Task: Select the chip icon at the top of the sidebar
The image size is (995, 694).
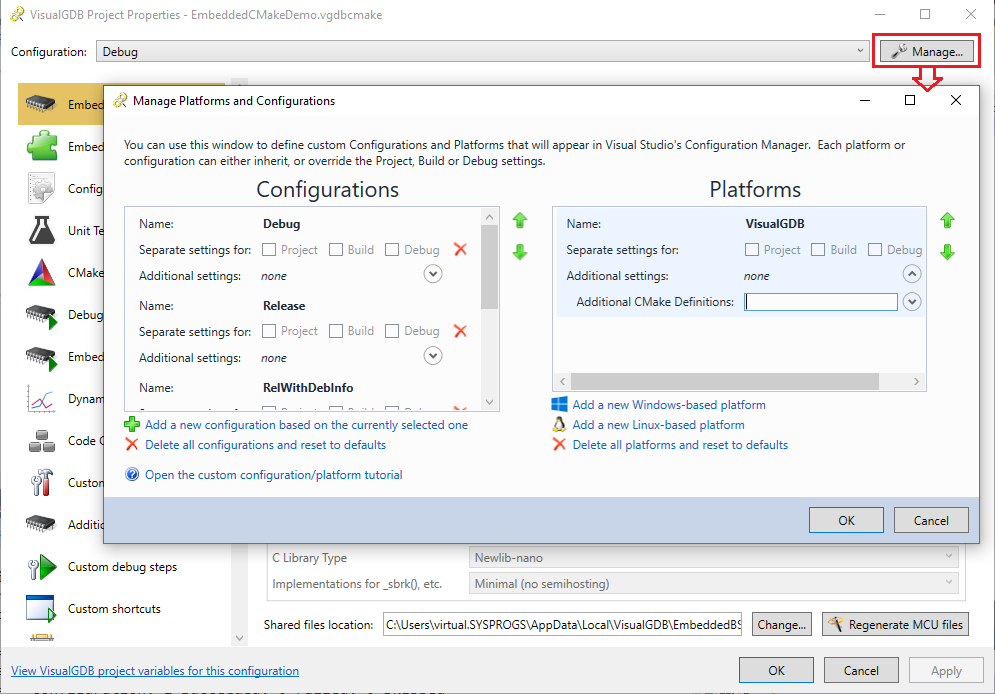Action: pyautogui.click(x=41, y=103)
